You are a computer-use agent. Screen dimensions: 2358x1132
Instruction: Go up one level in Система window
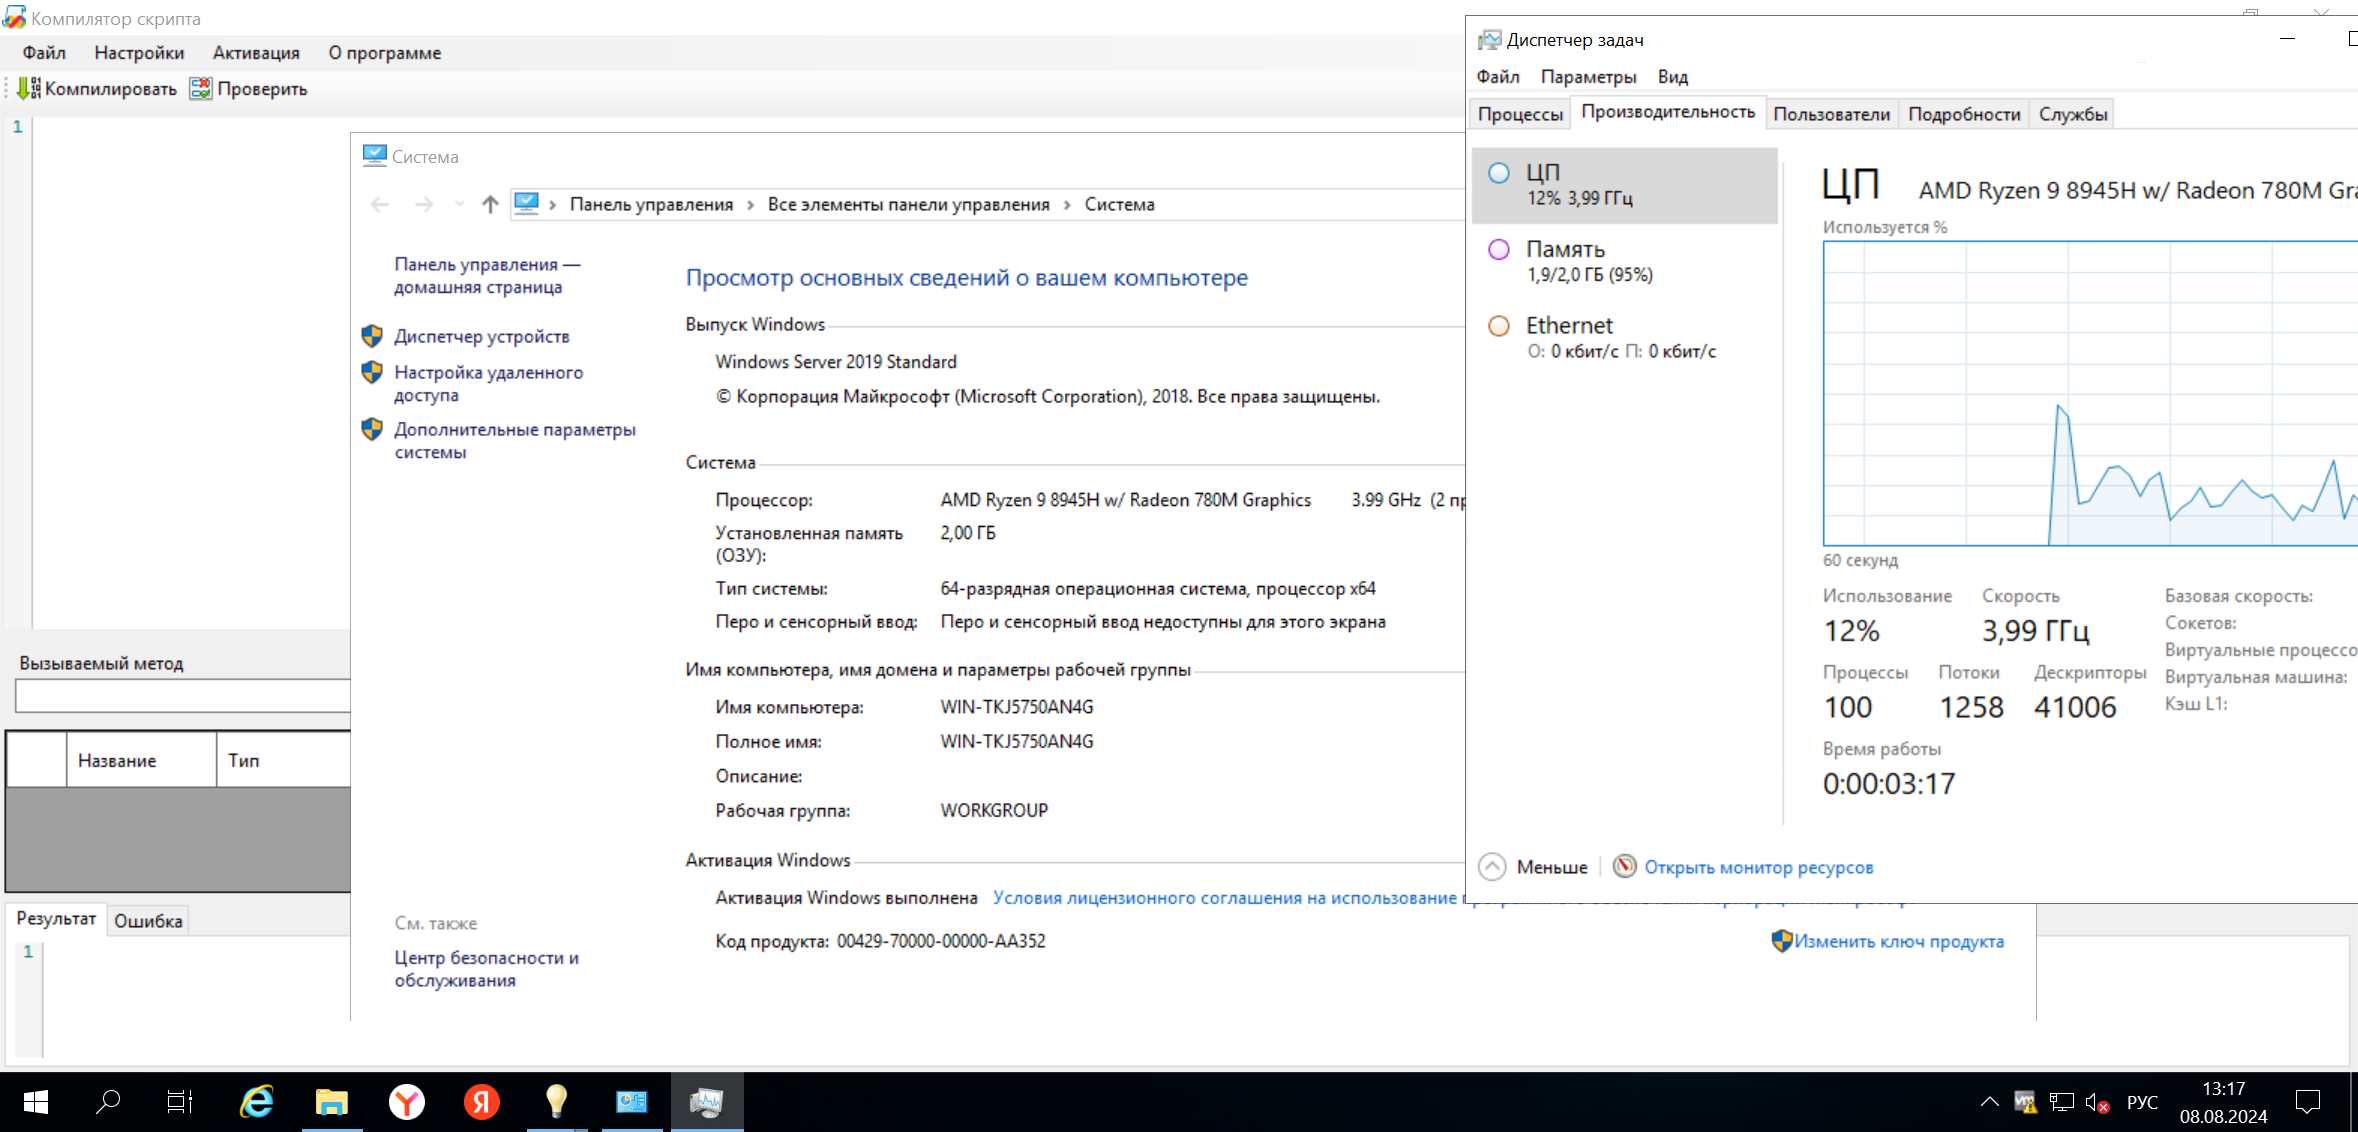point(490,205)
